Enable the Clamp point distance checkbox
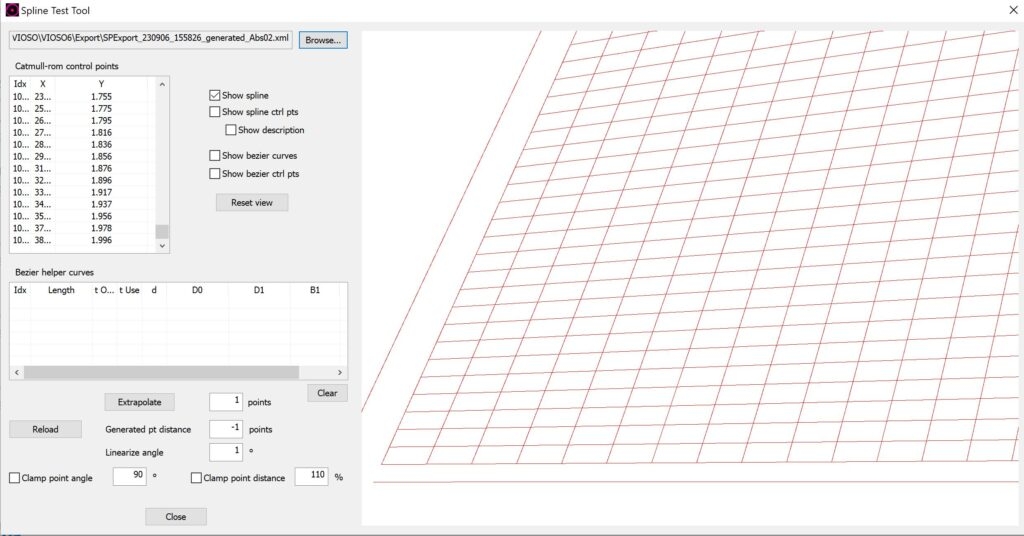1024x536 pixels. pyautogui.click(x=196, y=478)
